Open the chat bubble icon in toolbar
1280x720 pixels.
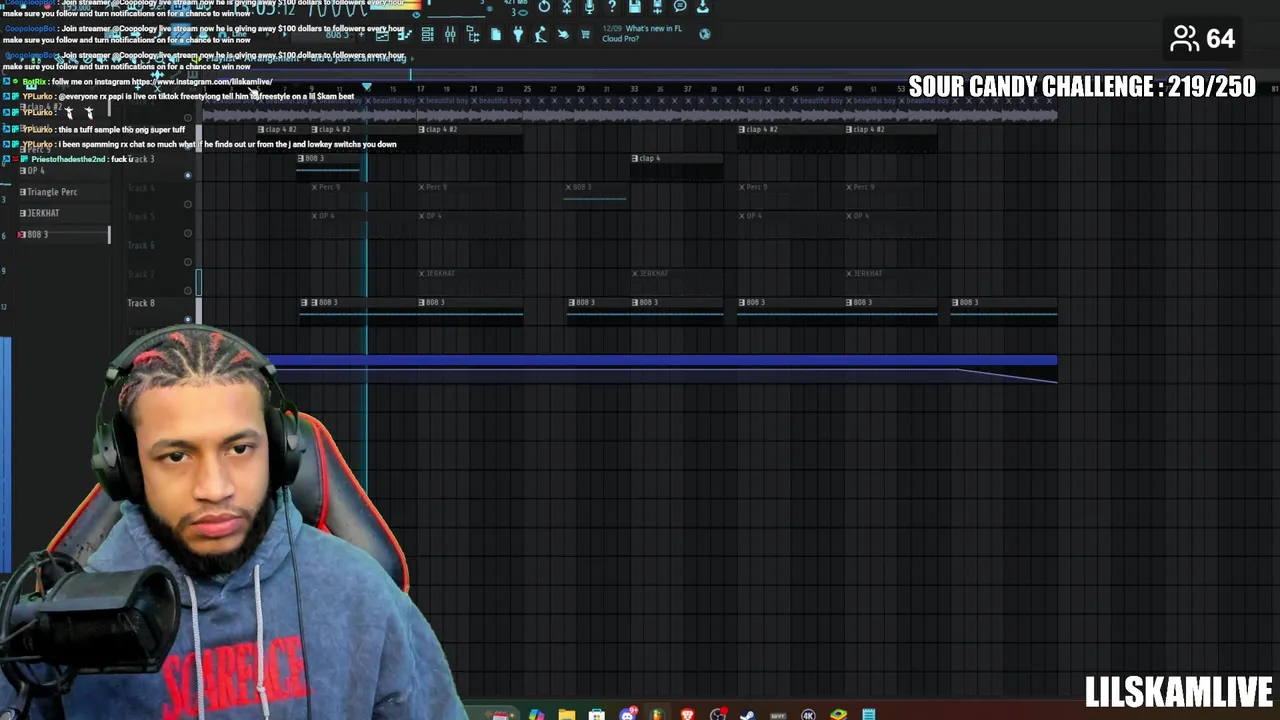point(680,6)
